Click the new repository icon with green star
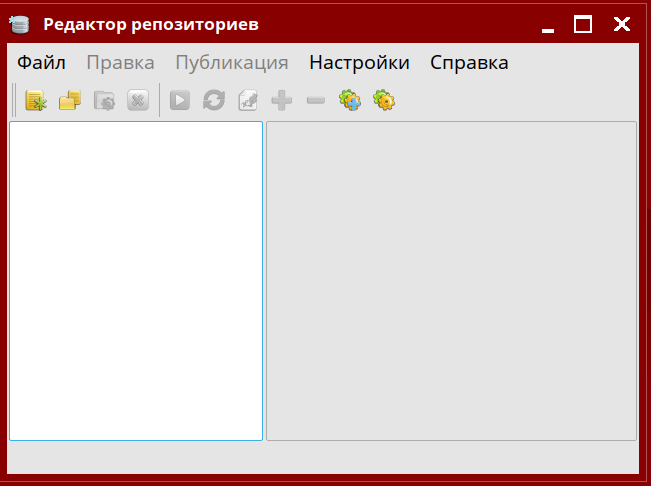 click(36, 100)
